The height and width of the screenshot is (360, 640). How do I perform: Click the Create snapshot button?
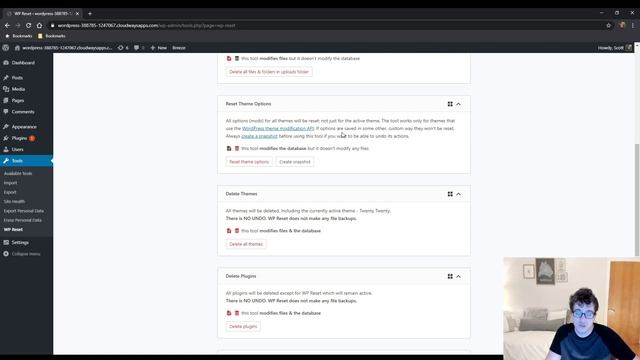[295, 162]
